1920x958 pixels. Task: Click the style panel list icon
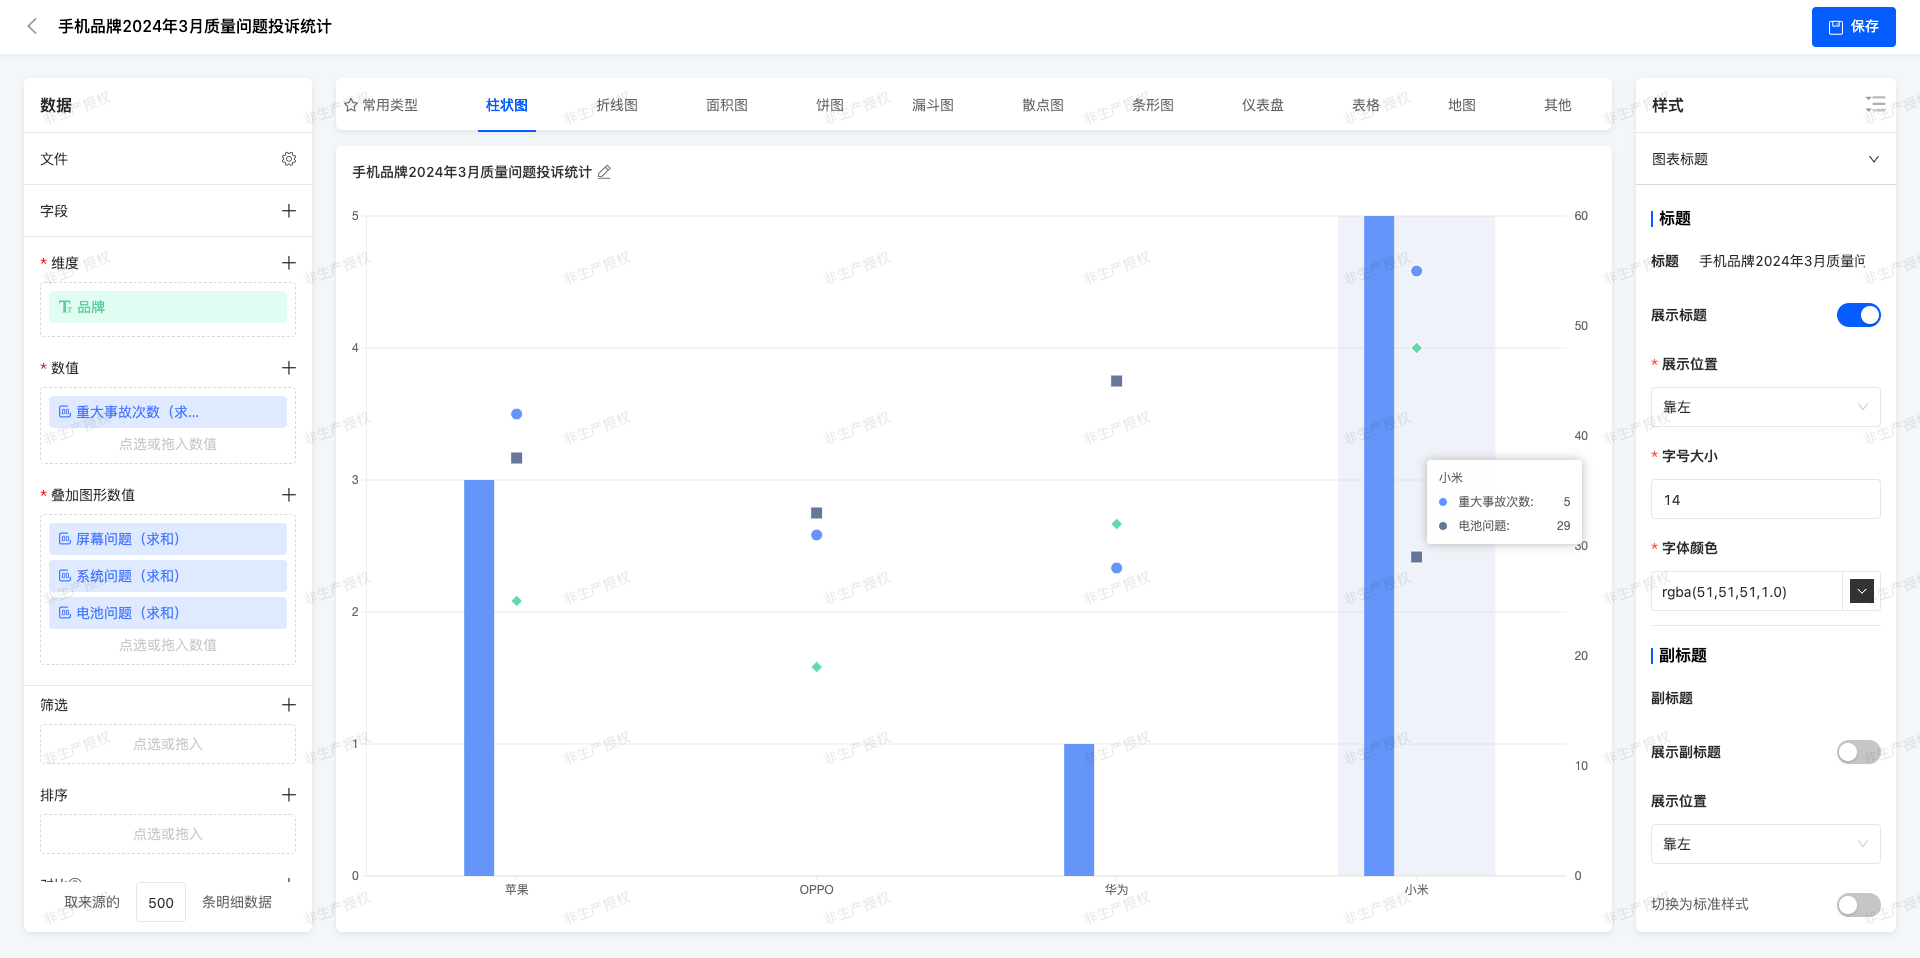(1875, 104)
